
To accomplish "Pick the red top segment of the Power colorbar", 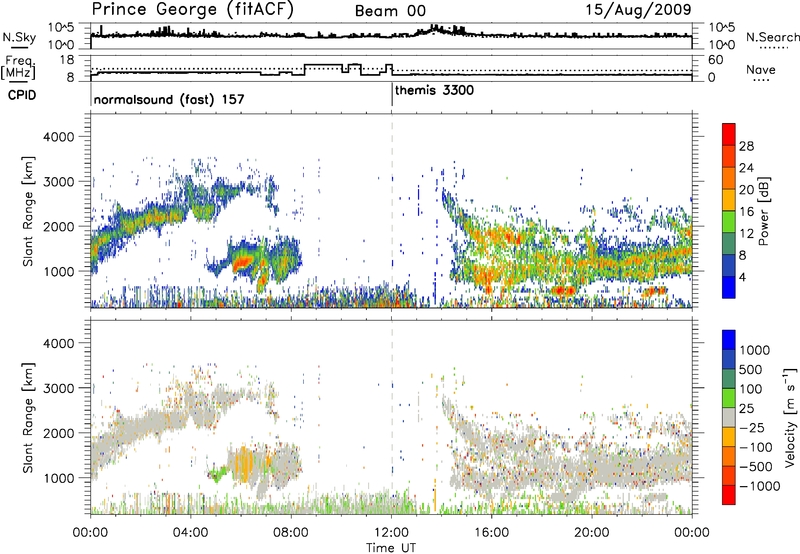I will pos(728,134).
